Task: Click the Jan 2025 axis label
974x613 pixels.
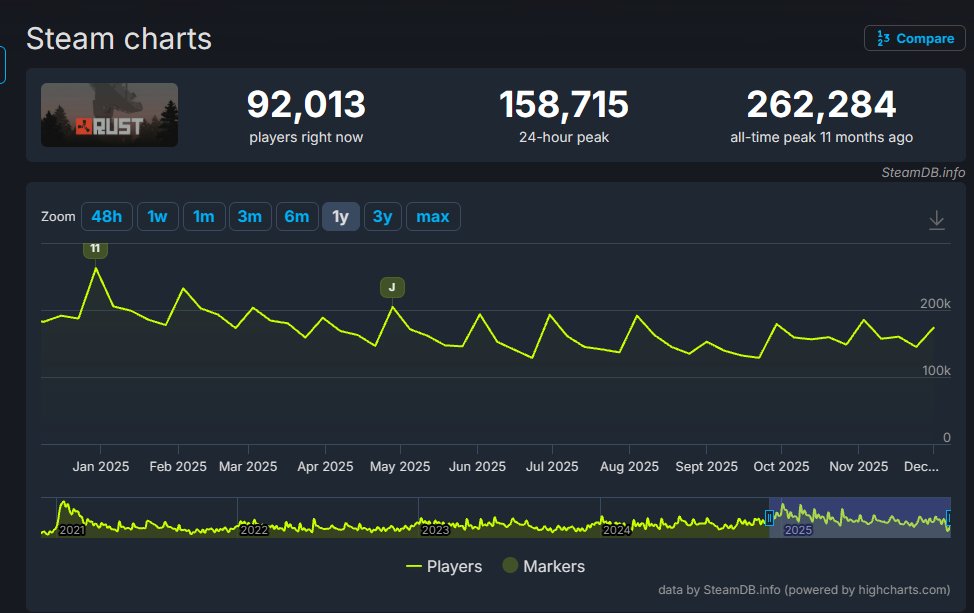Action: 101,466
